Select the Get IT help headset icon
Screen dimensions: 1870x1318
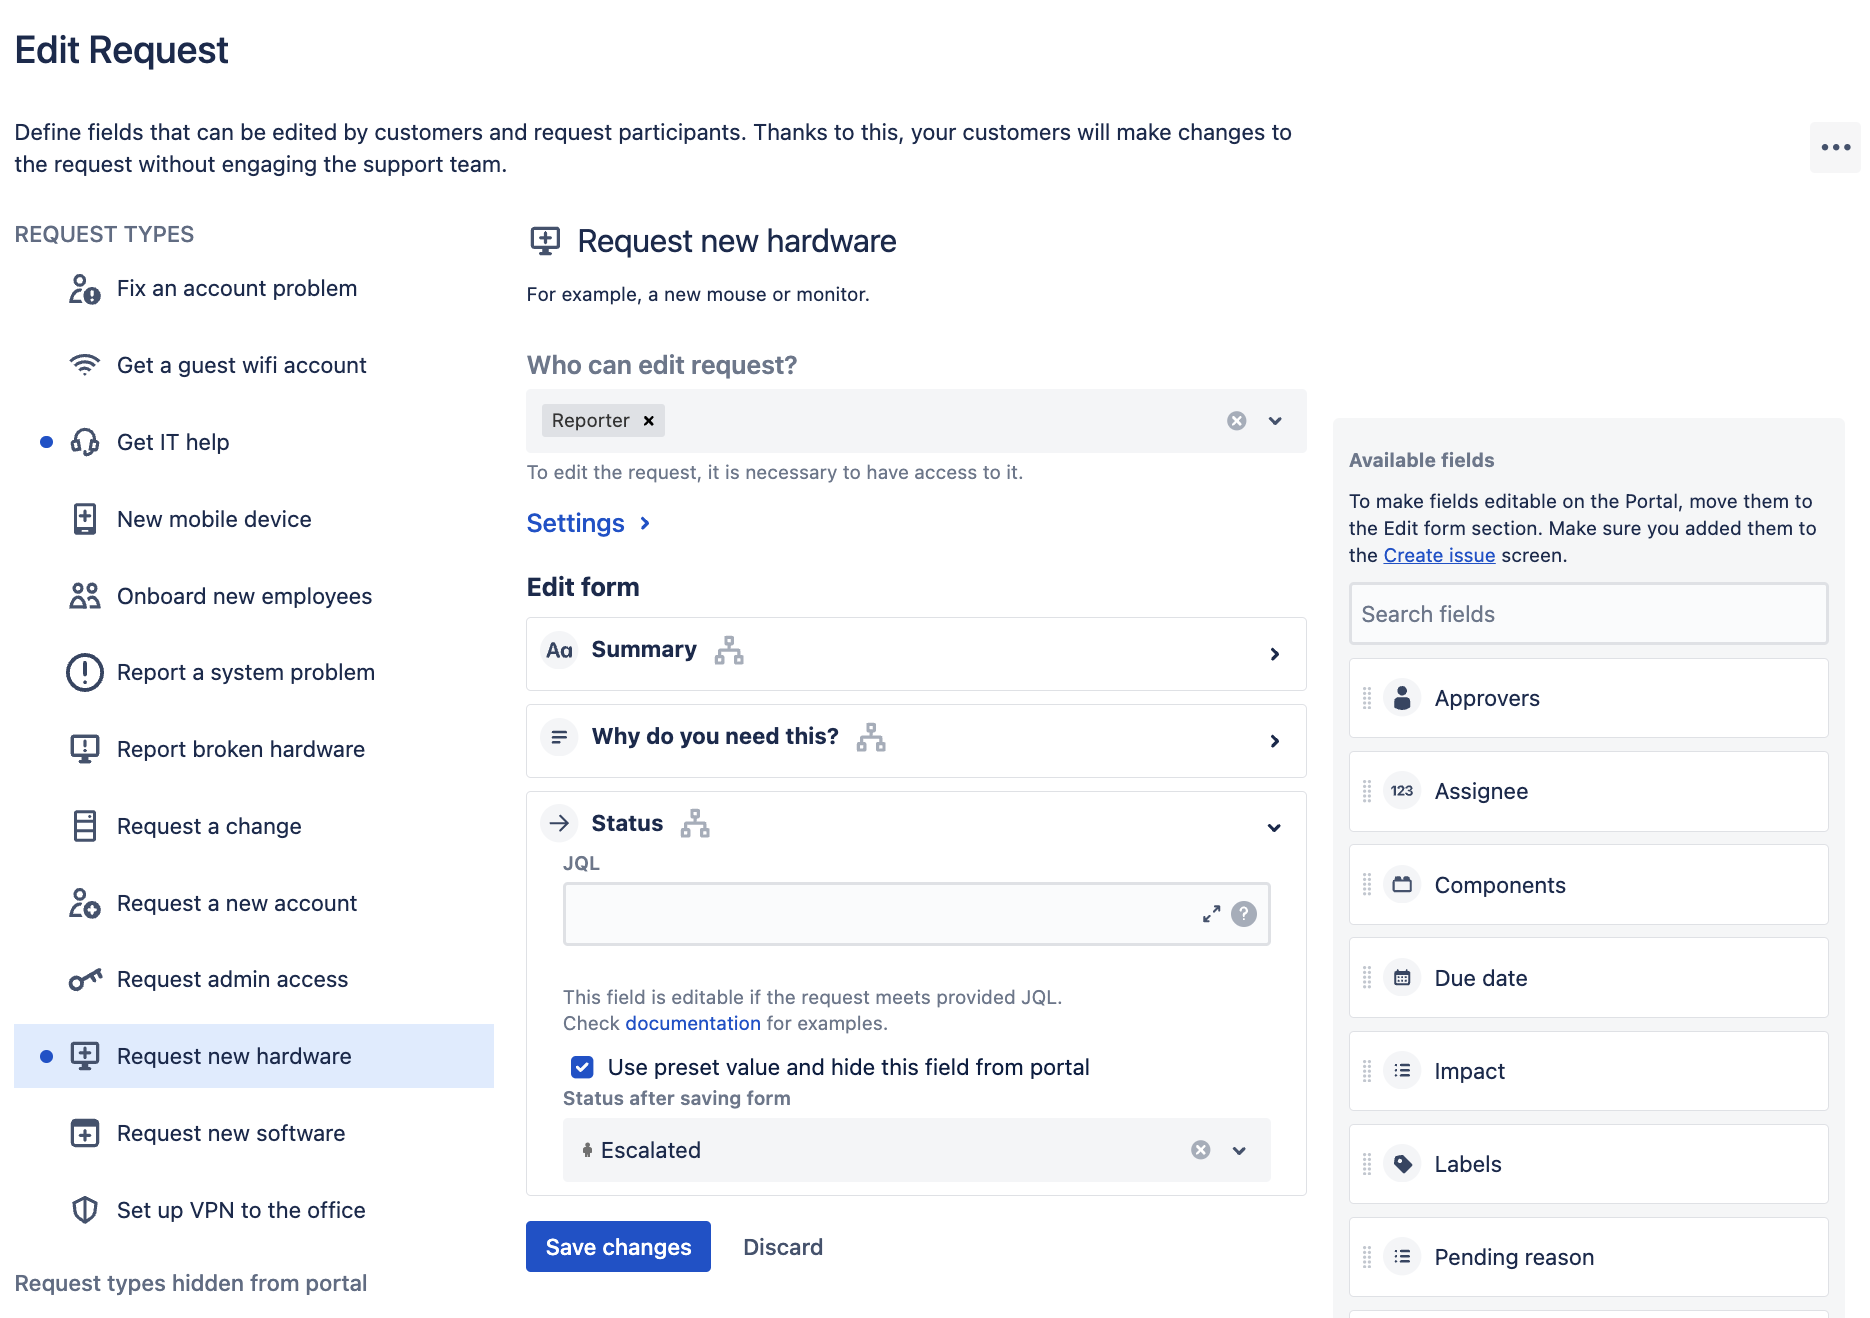pos(85,441)
